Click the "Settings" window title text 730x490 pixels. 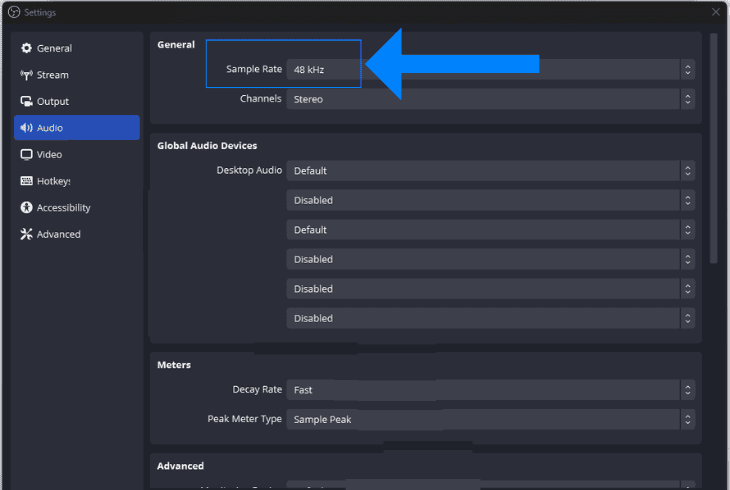click(x=40, y=13)
